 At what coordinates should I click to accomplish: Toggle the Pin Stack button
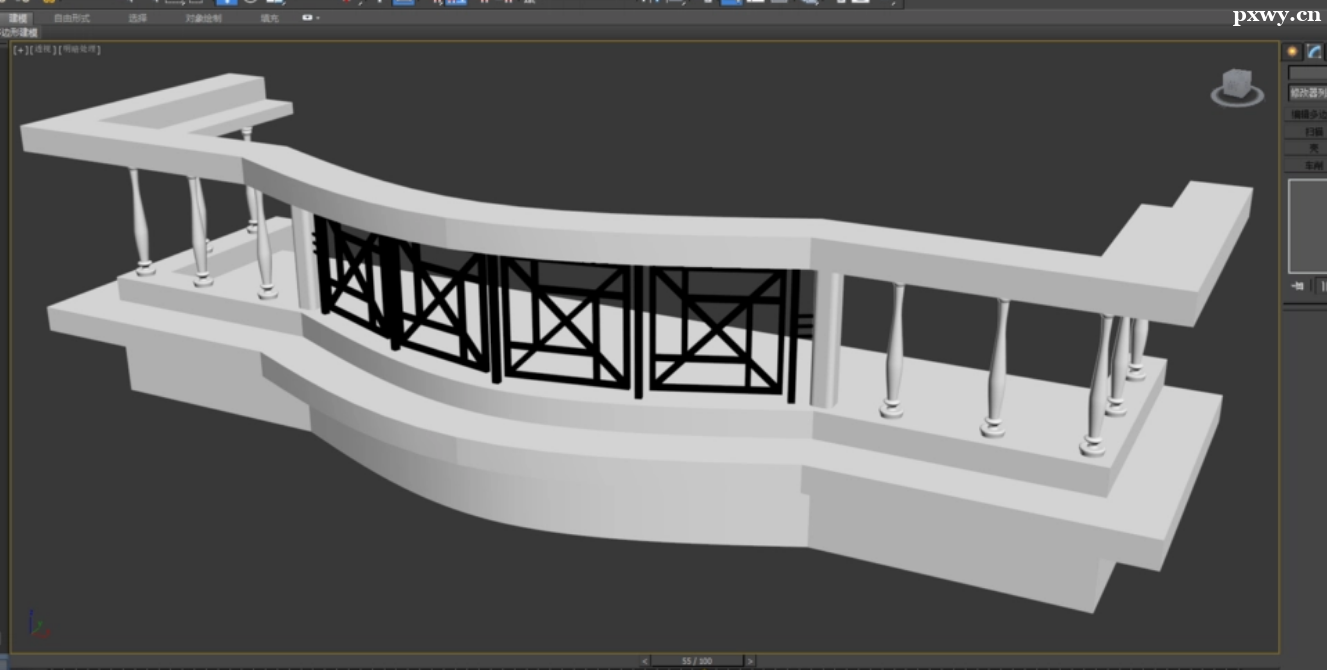(1297, 286)
